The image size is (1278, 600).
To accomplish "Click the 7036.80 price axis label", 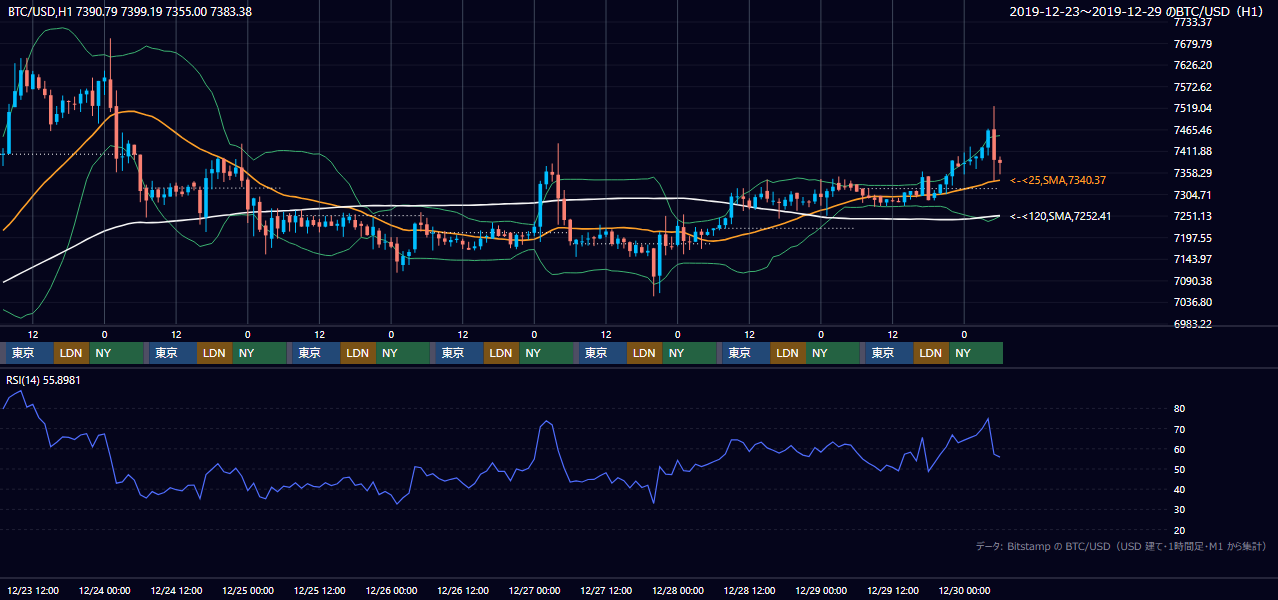I will [1192, 302].
